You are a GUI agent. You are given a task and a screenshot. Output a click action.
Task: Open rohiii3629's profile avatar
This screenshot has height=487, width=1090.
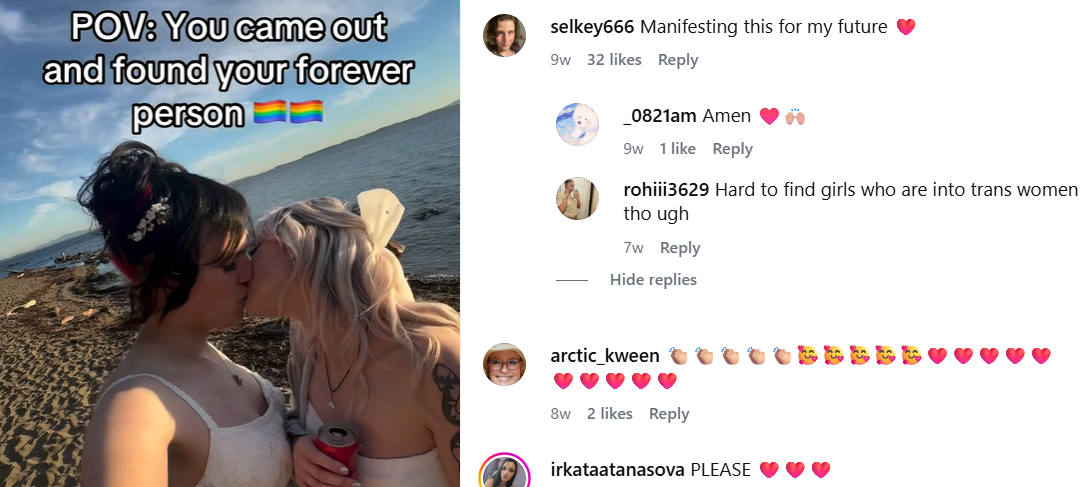[x=577, y=199]
